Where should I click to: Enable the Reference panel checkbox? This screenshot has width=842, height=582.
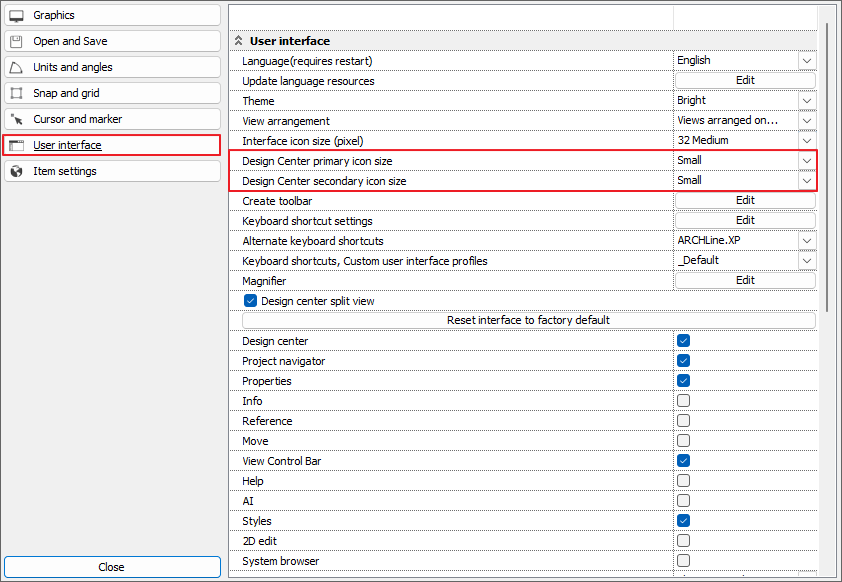pyautogui.click(x=683, y=420)
